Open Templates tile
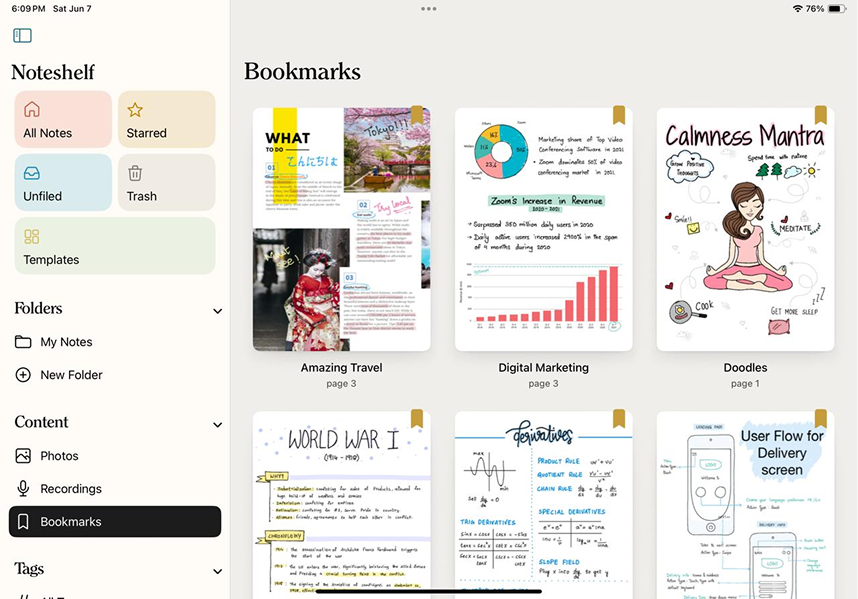Screen dimensions: 858x599 pyautogui.click(x=114, y=246)
